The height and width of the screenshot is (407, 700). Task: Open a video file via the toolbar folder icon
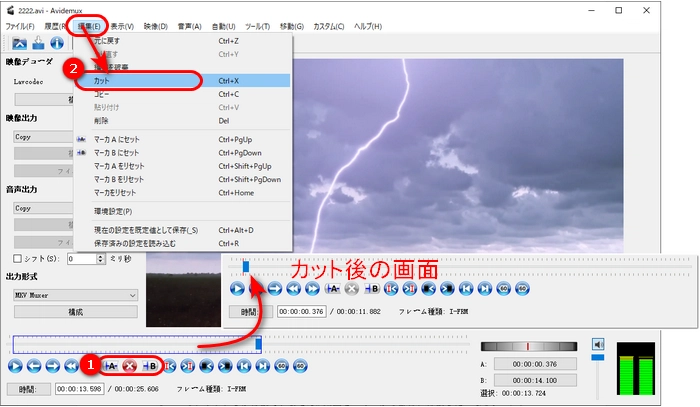(19, 43)
